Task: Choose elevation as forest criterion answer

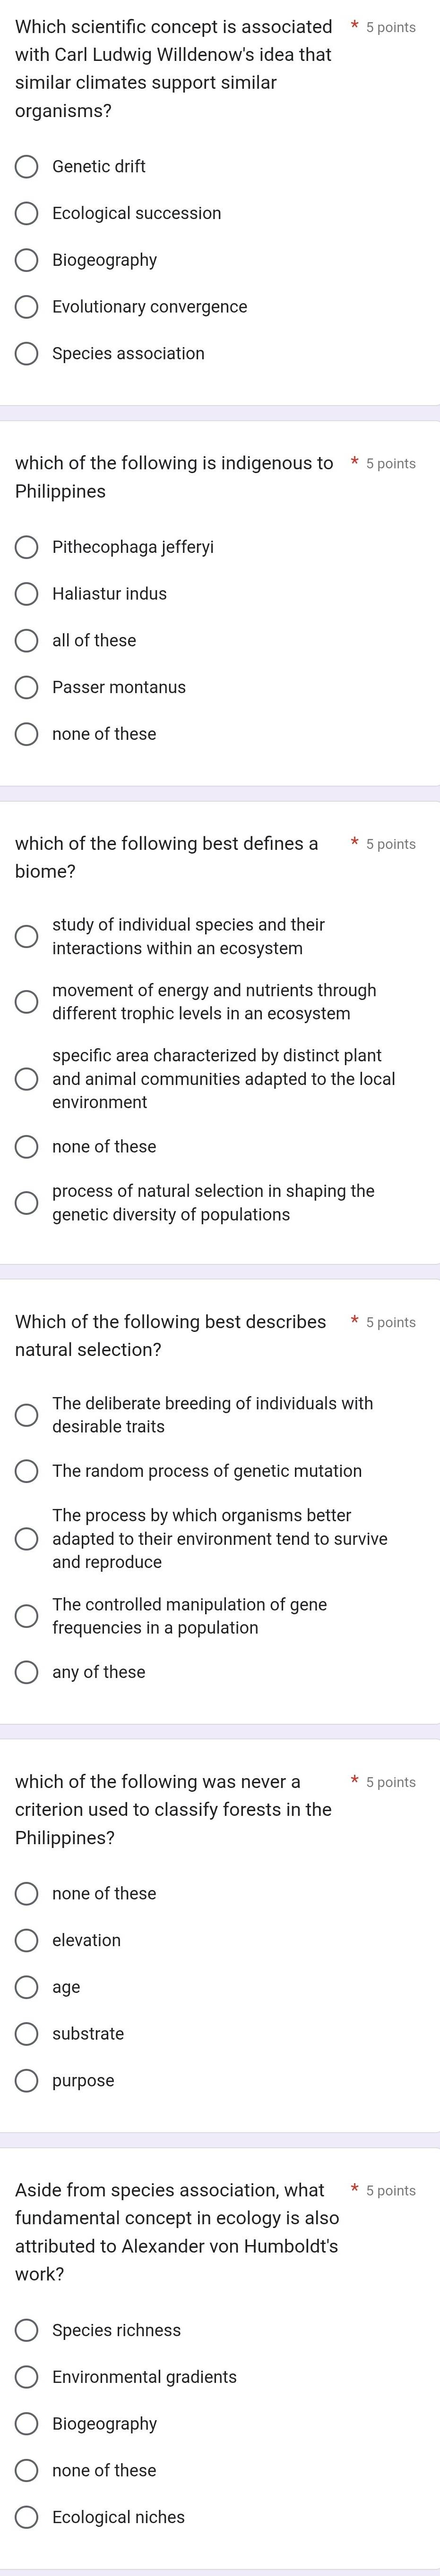Action: (27, 1940)
